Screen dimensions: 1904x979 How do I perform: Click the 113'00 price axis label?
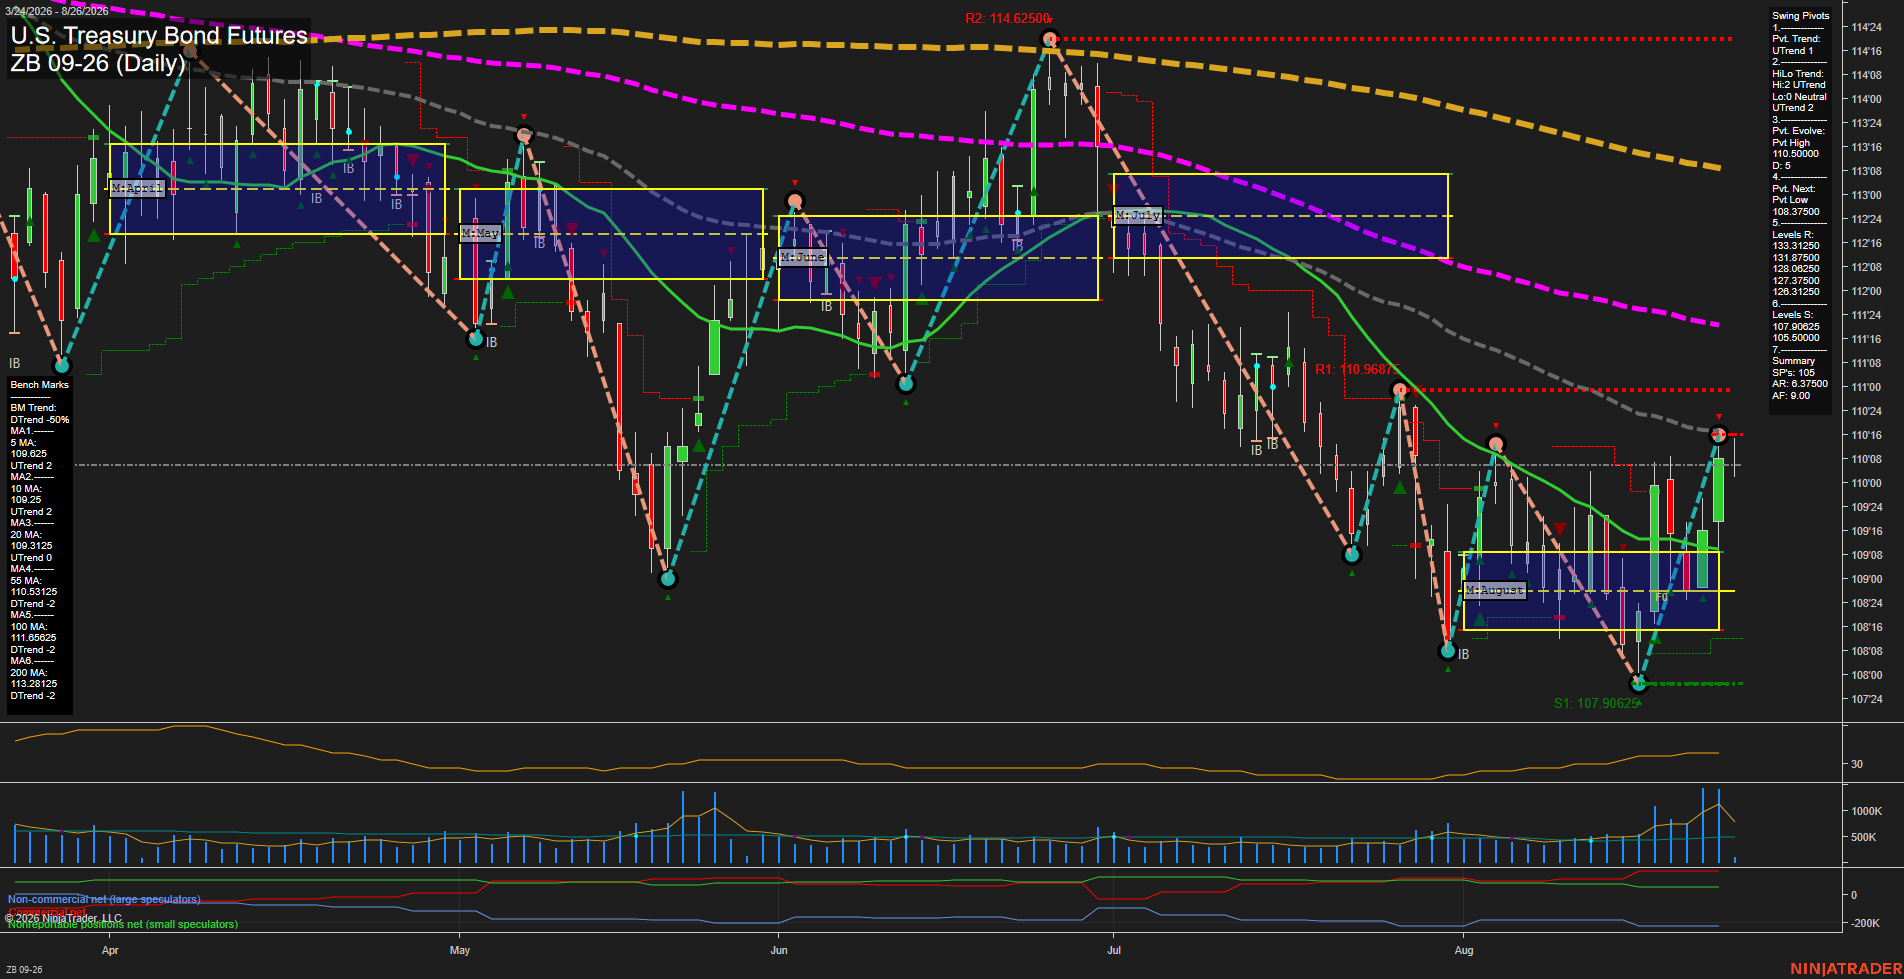(1867, 195)
